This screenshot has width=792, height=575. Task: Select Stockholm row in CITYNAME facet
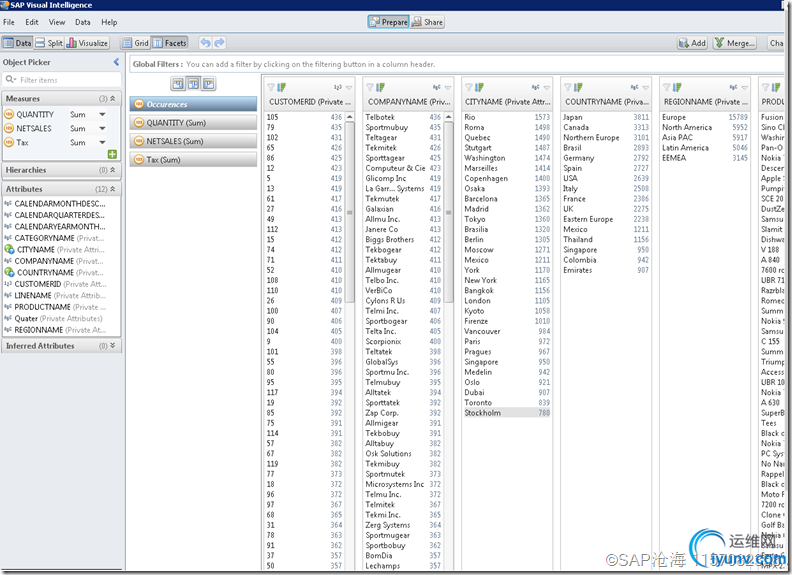click(x=507, y=413)
